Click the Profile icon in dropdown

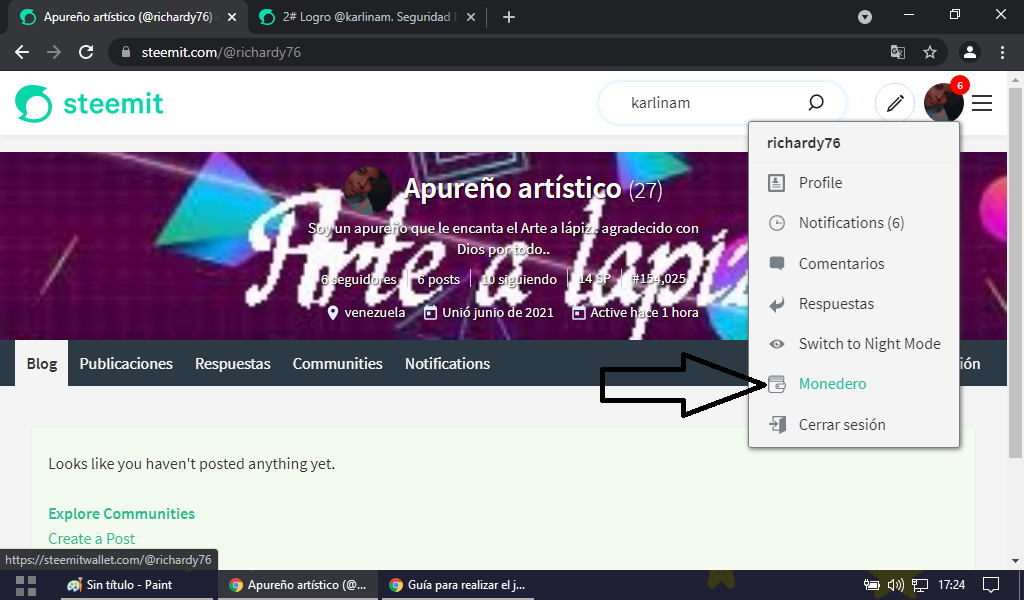[776, 183]
